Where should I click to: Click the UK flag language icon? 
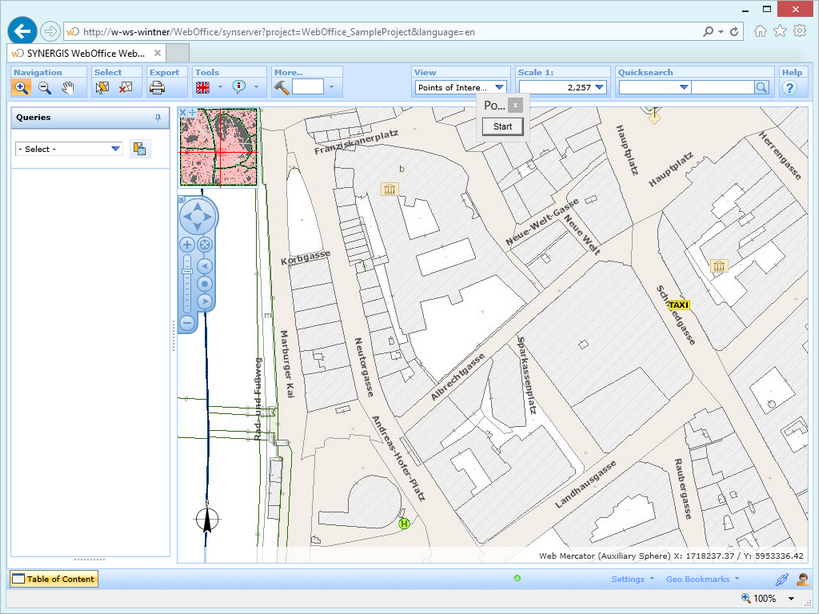pyautogui.click(x=203, y=88)
